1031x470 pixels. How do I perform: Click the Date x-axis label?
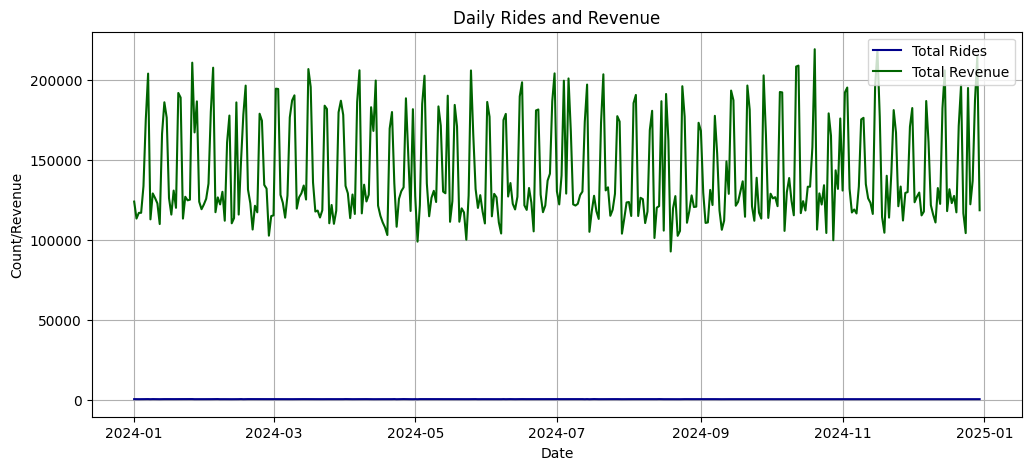pos(556,454)
